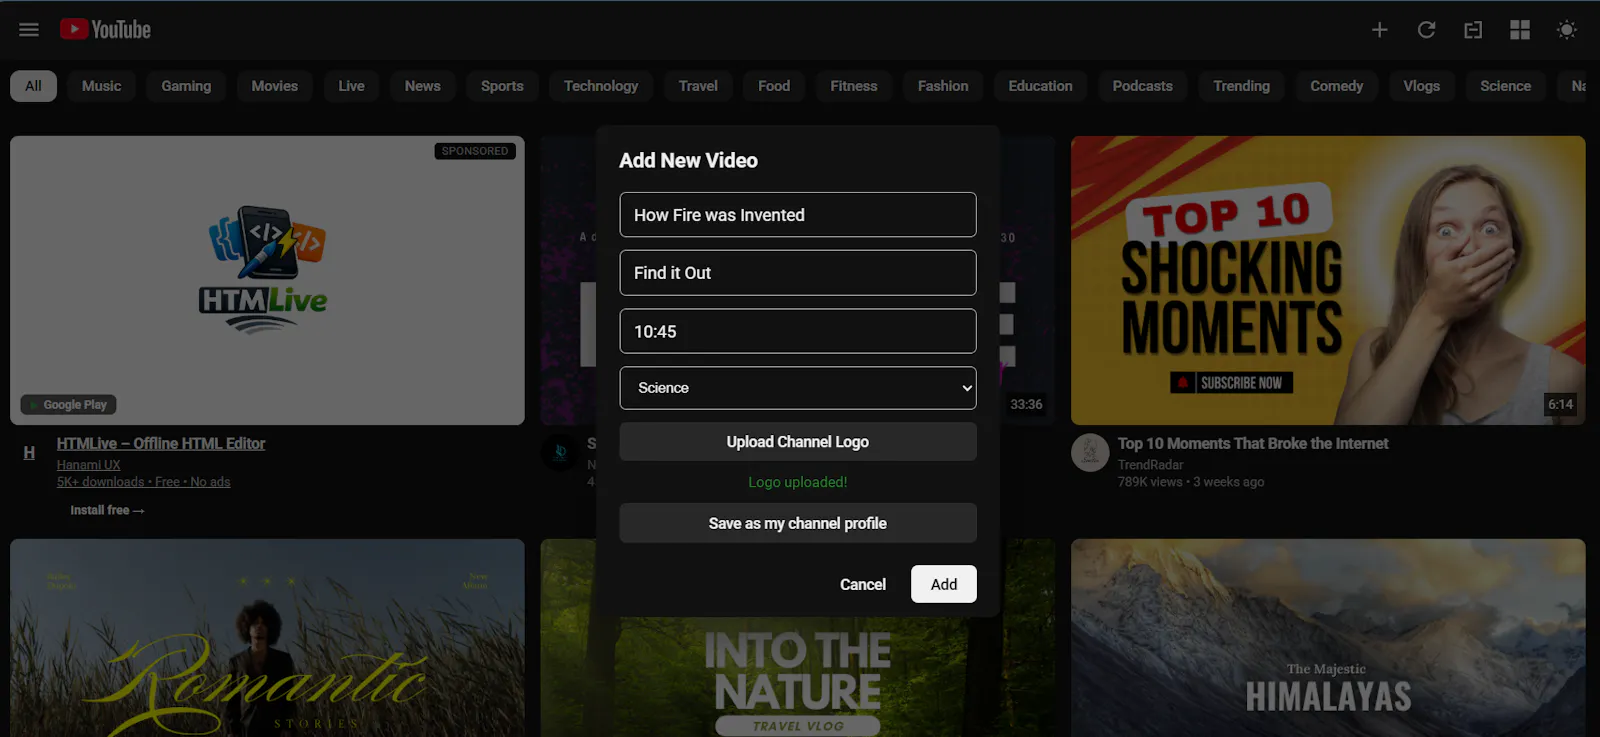Click the export icon in header
Image resolution: width=1600 pixels, height=737 pixels.
(1473, 30)
